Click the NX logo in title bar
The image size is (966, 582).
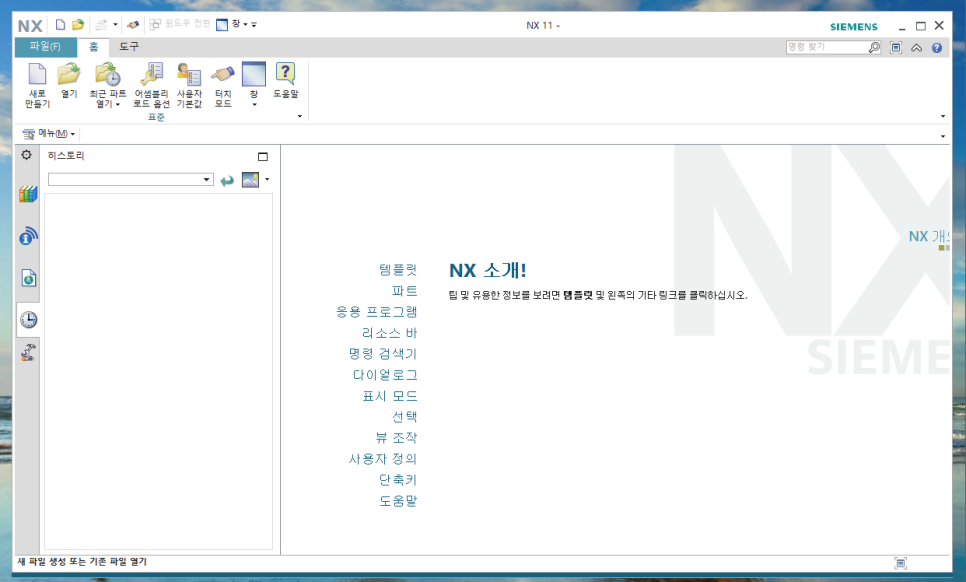point(30,26)
